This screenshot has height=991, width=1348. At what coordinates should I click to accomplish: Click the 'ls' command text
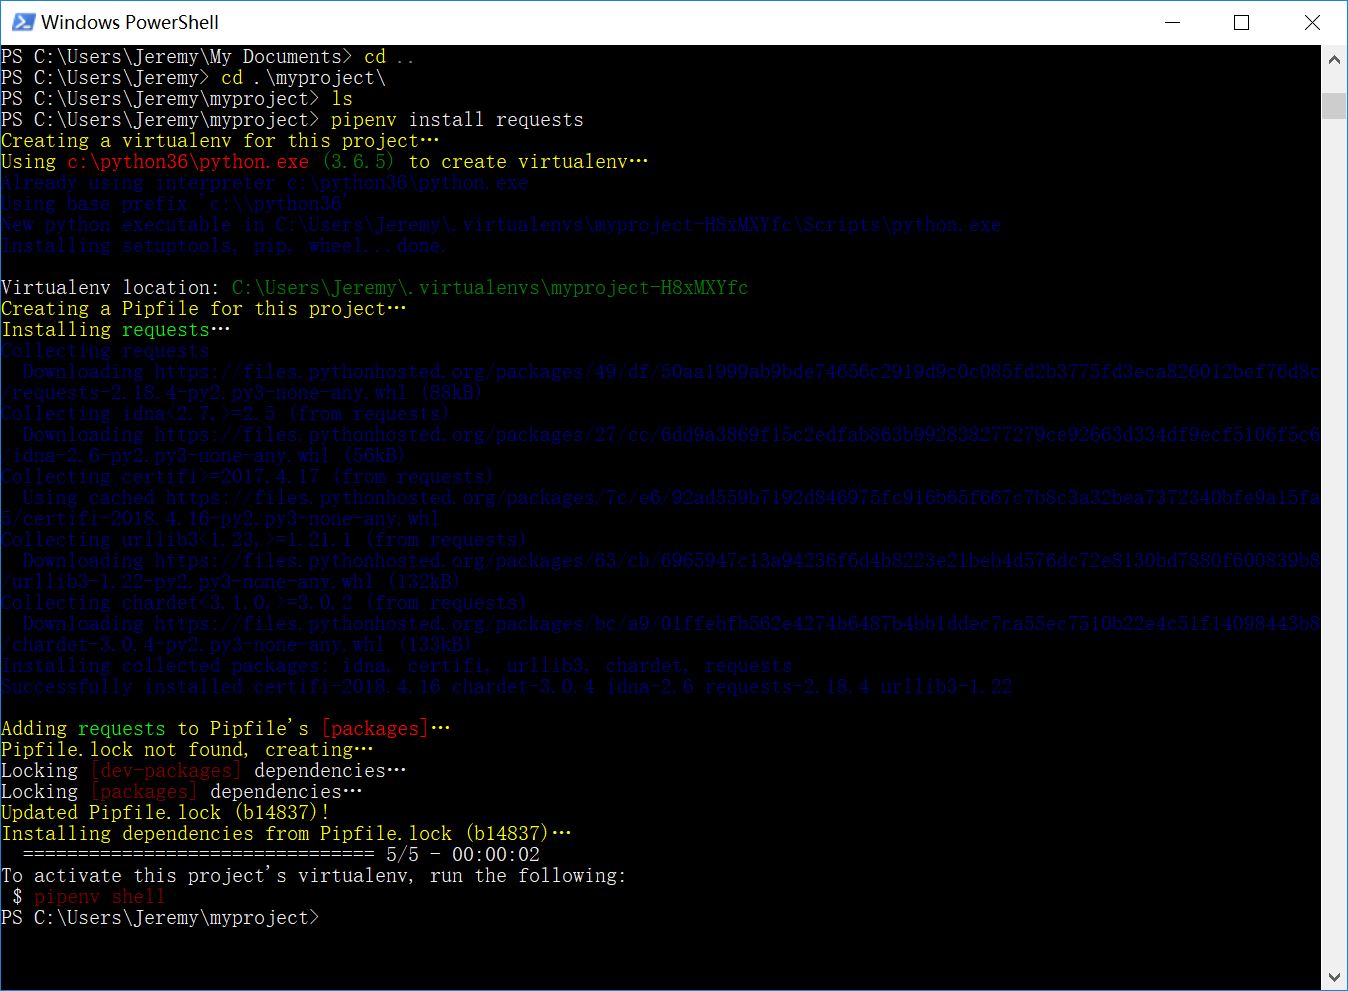pyautogui.click(x=342, y=99)
